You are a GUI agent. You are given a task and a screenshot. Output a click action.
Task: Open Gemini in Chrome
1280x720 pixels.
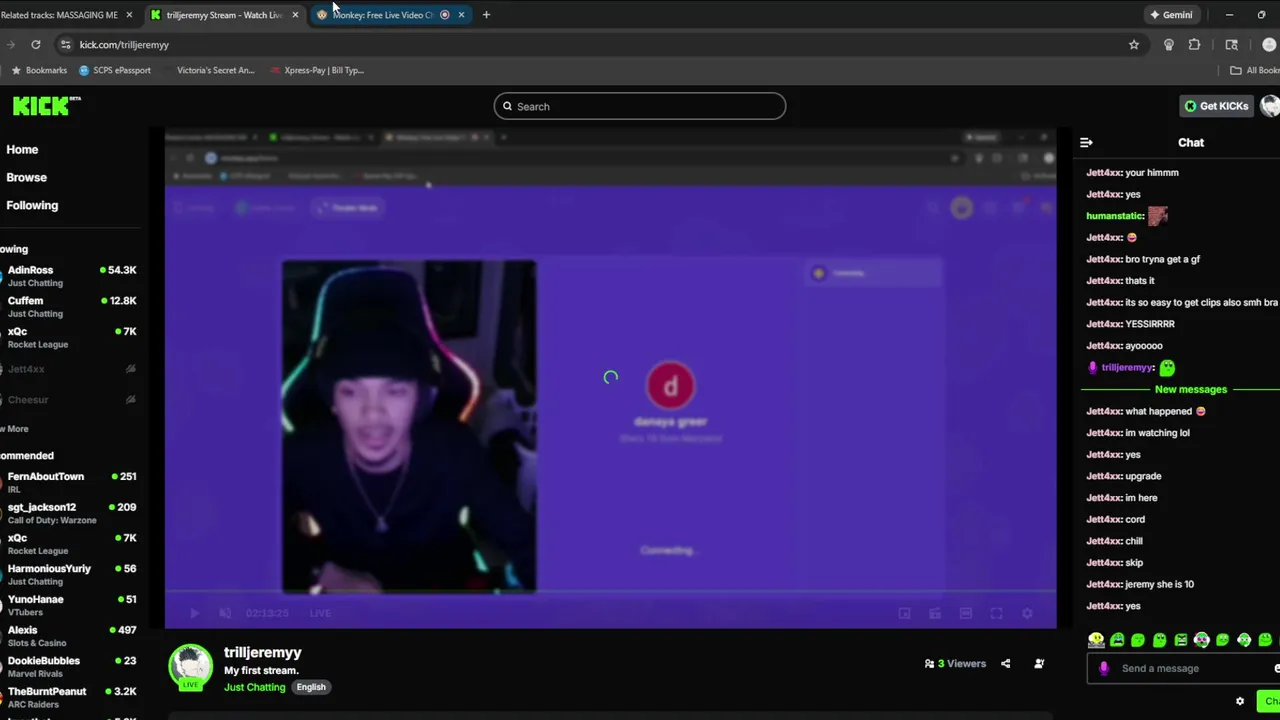pyautogui.click(x=1171, y=15)
